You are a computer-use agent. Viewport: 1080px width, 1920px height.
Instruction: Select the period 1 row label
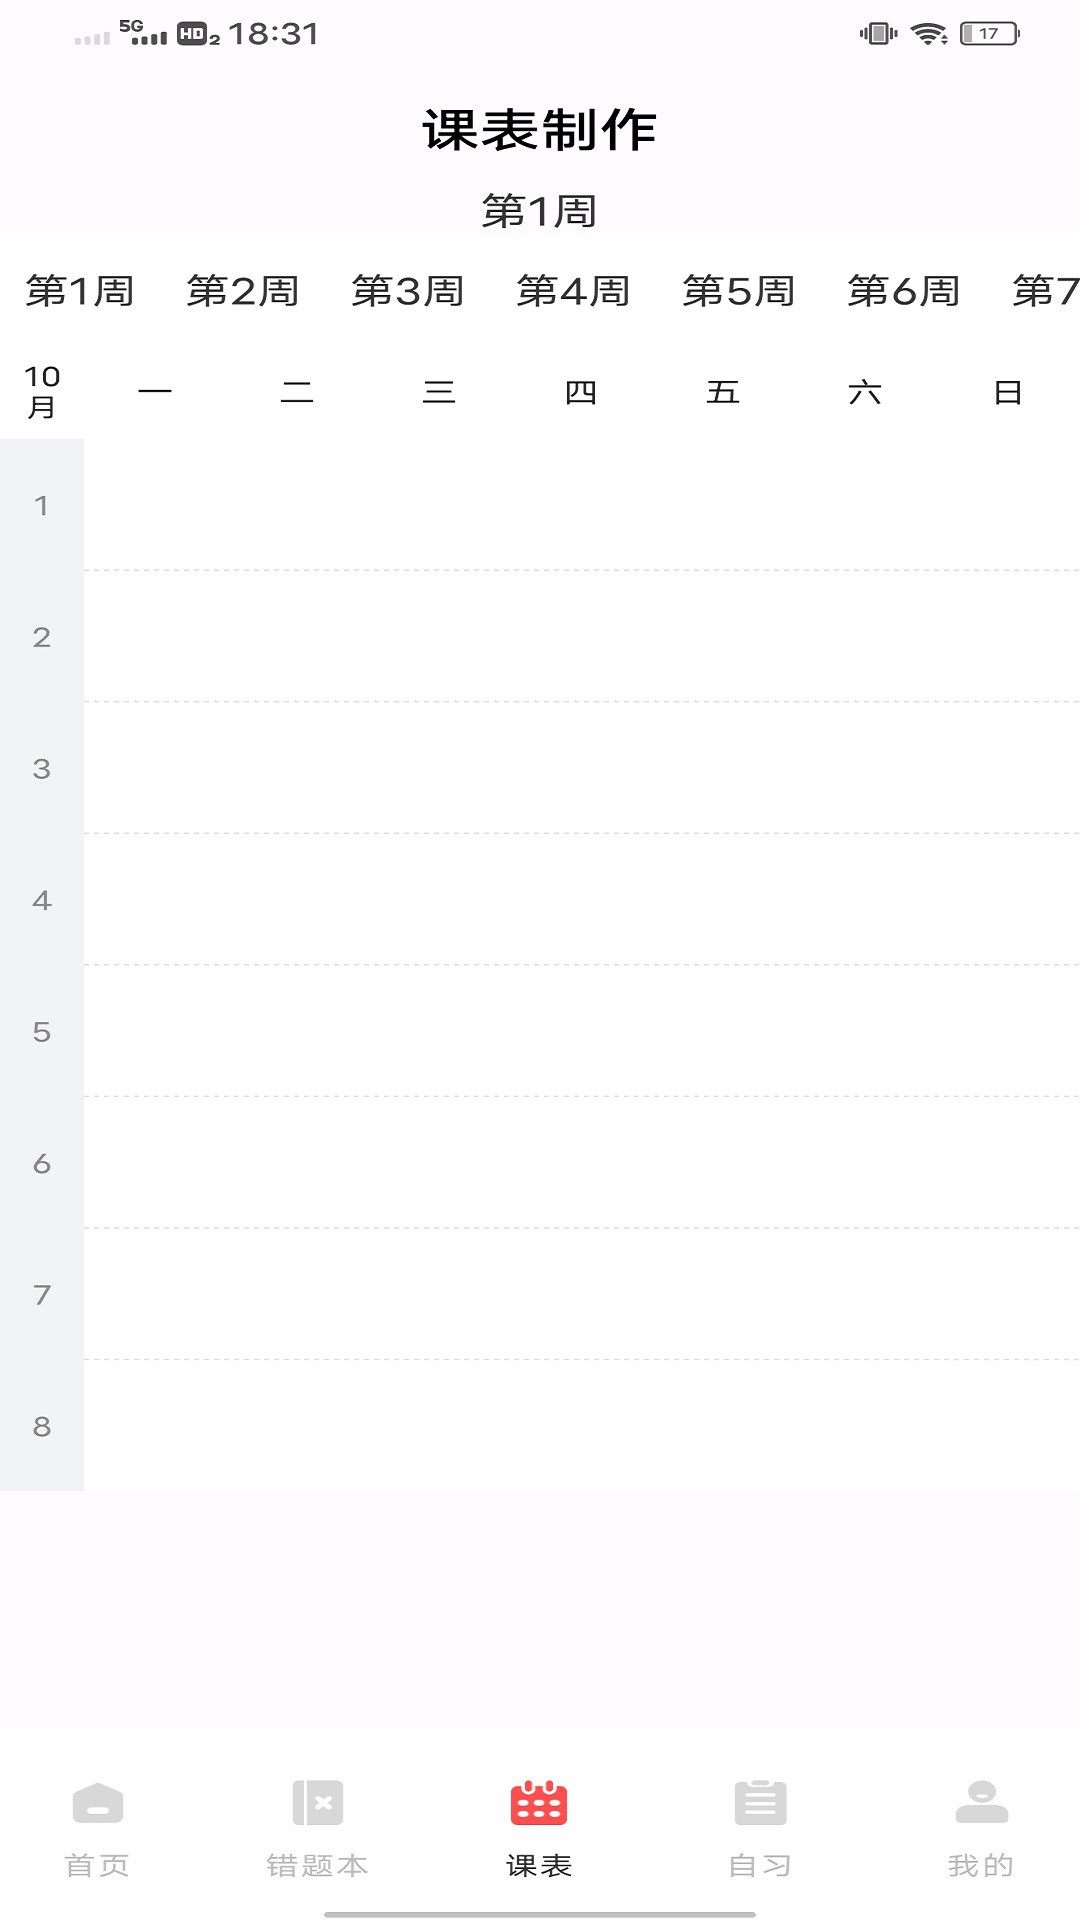click(x=42, y=505)
